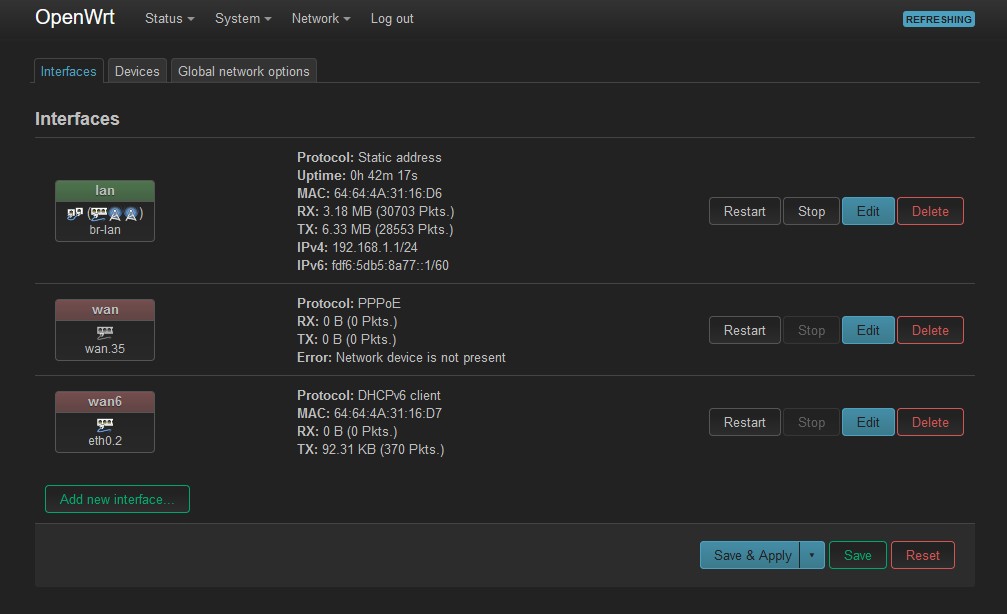Click the br-lan device label

tap(105, 229)
